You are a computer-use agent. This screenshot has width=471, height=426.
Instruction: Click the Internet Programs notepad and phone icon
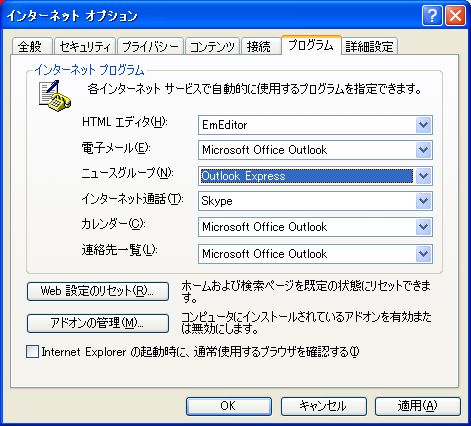click(x=55, y=96)
